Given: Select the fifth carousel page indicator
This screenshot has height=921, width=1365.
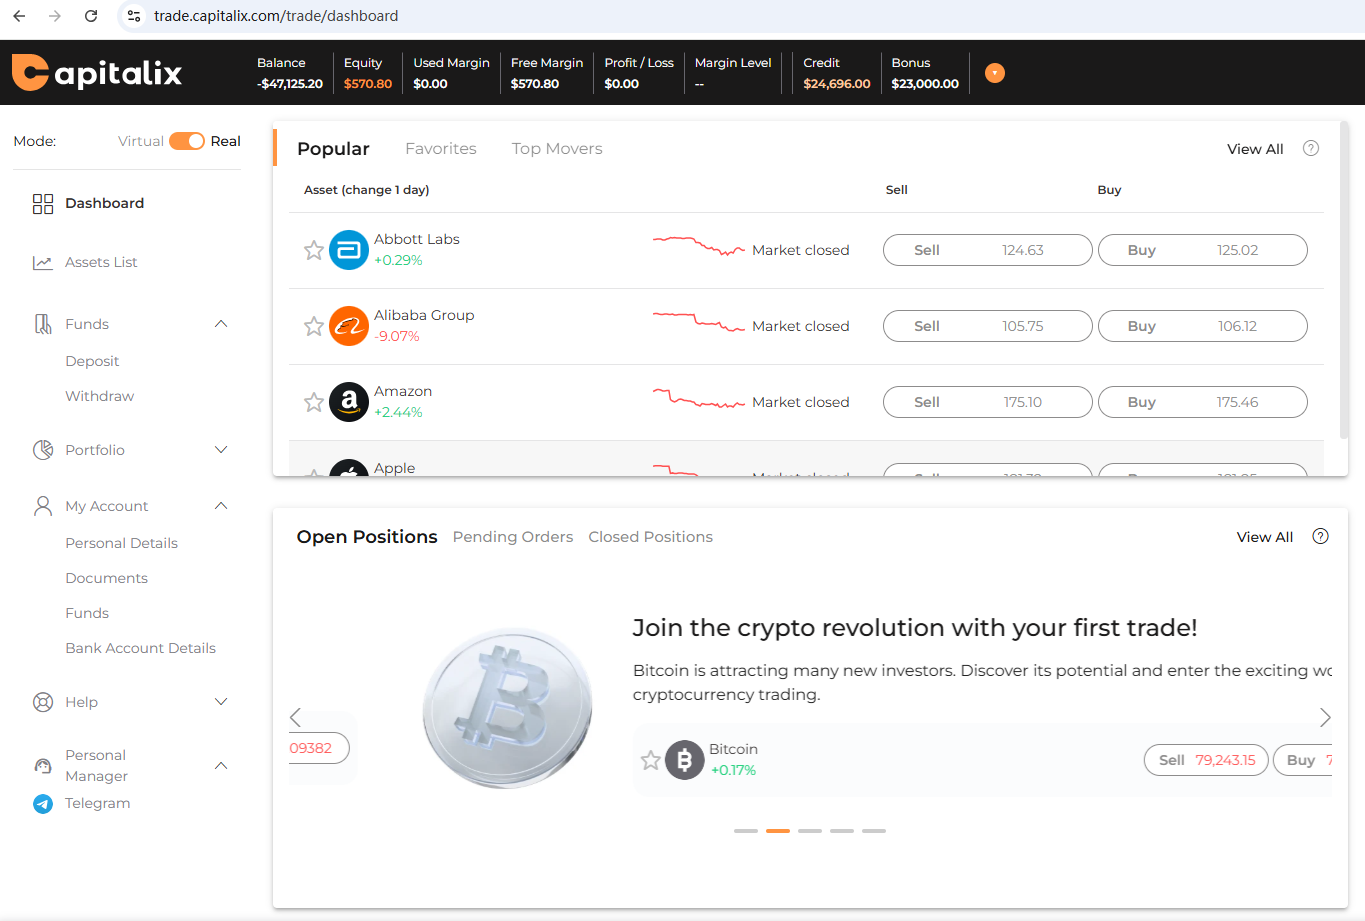Looking at the screenshot, I should coord(874,831).
